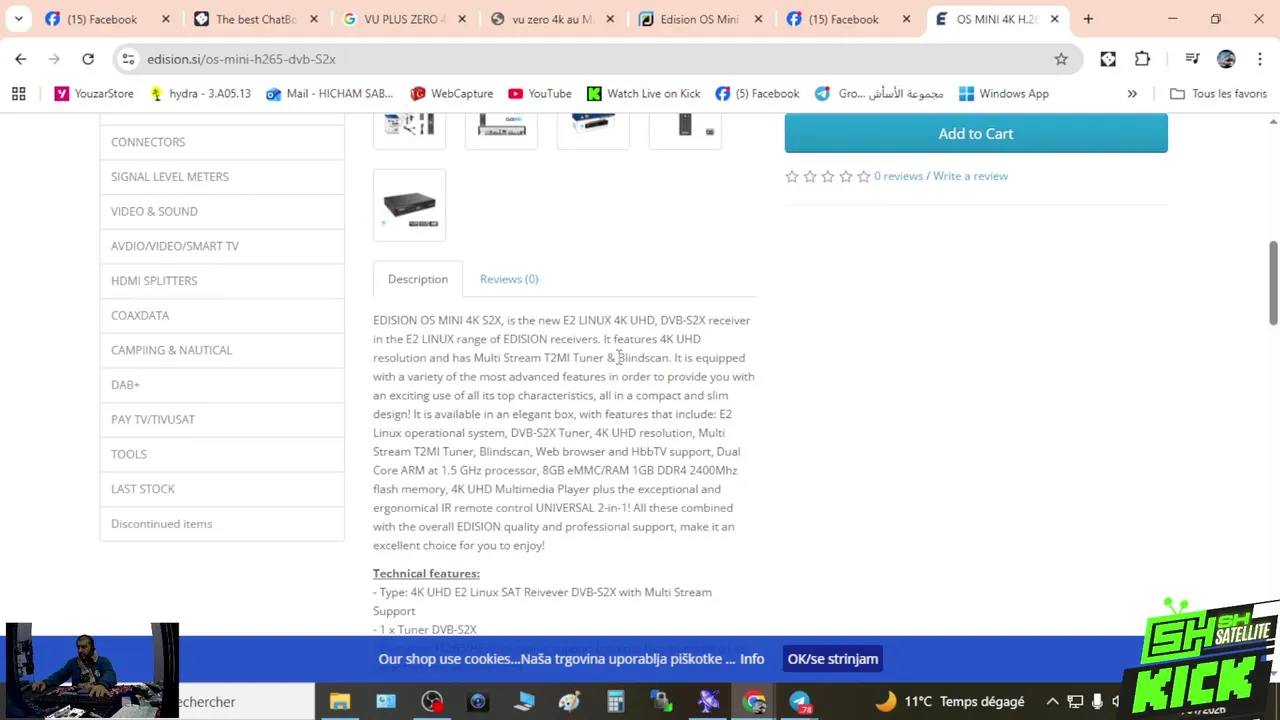Switch to The best ChatBot tab

click(256, 19)
